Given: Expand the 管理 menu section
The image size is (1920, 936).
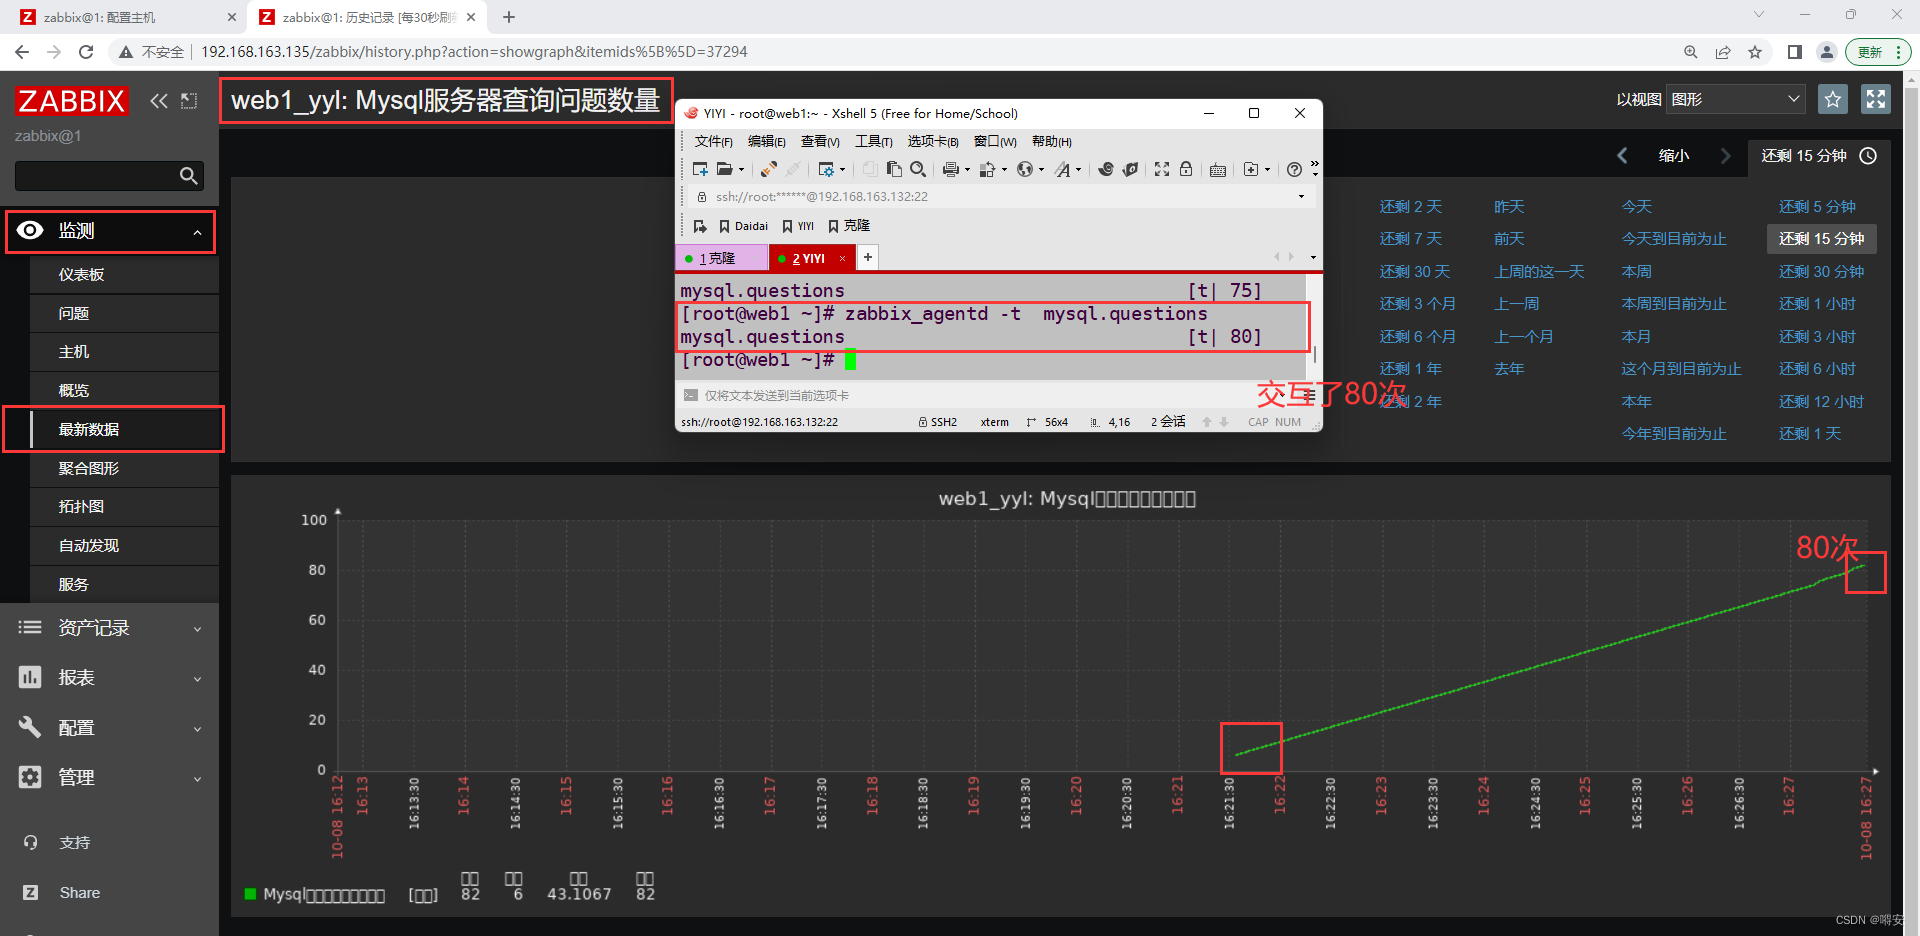Looking at the screenshot, I should [x=110, y=777].
